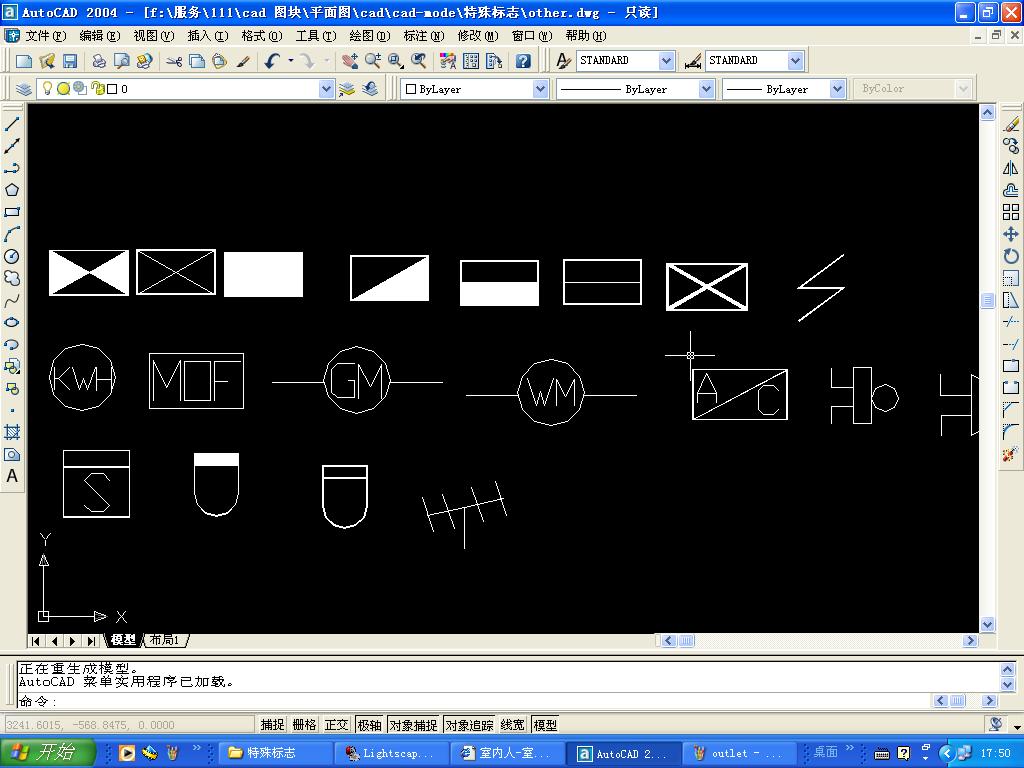Open the Layer Properties Manager icon

pyautogui.click(x=24, y=89)
